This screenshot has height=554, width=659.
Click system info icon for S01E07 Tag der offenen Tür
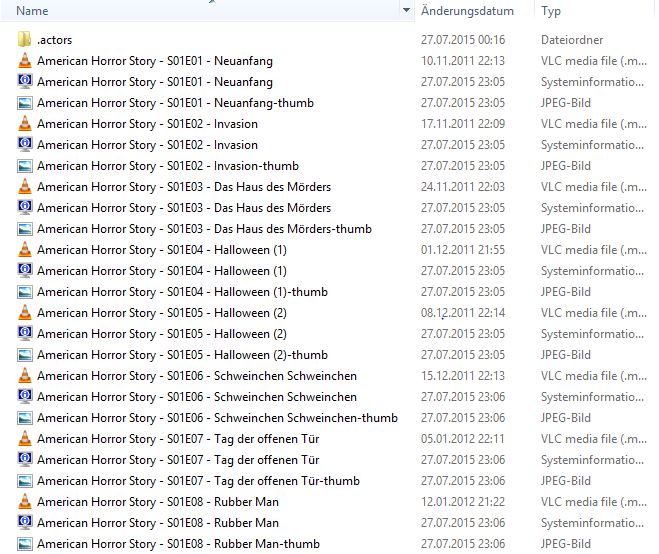coord(25,460)
